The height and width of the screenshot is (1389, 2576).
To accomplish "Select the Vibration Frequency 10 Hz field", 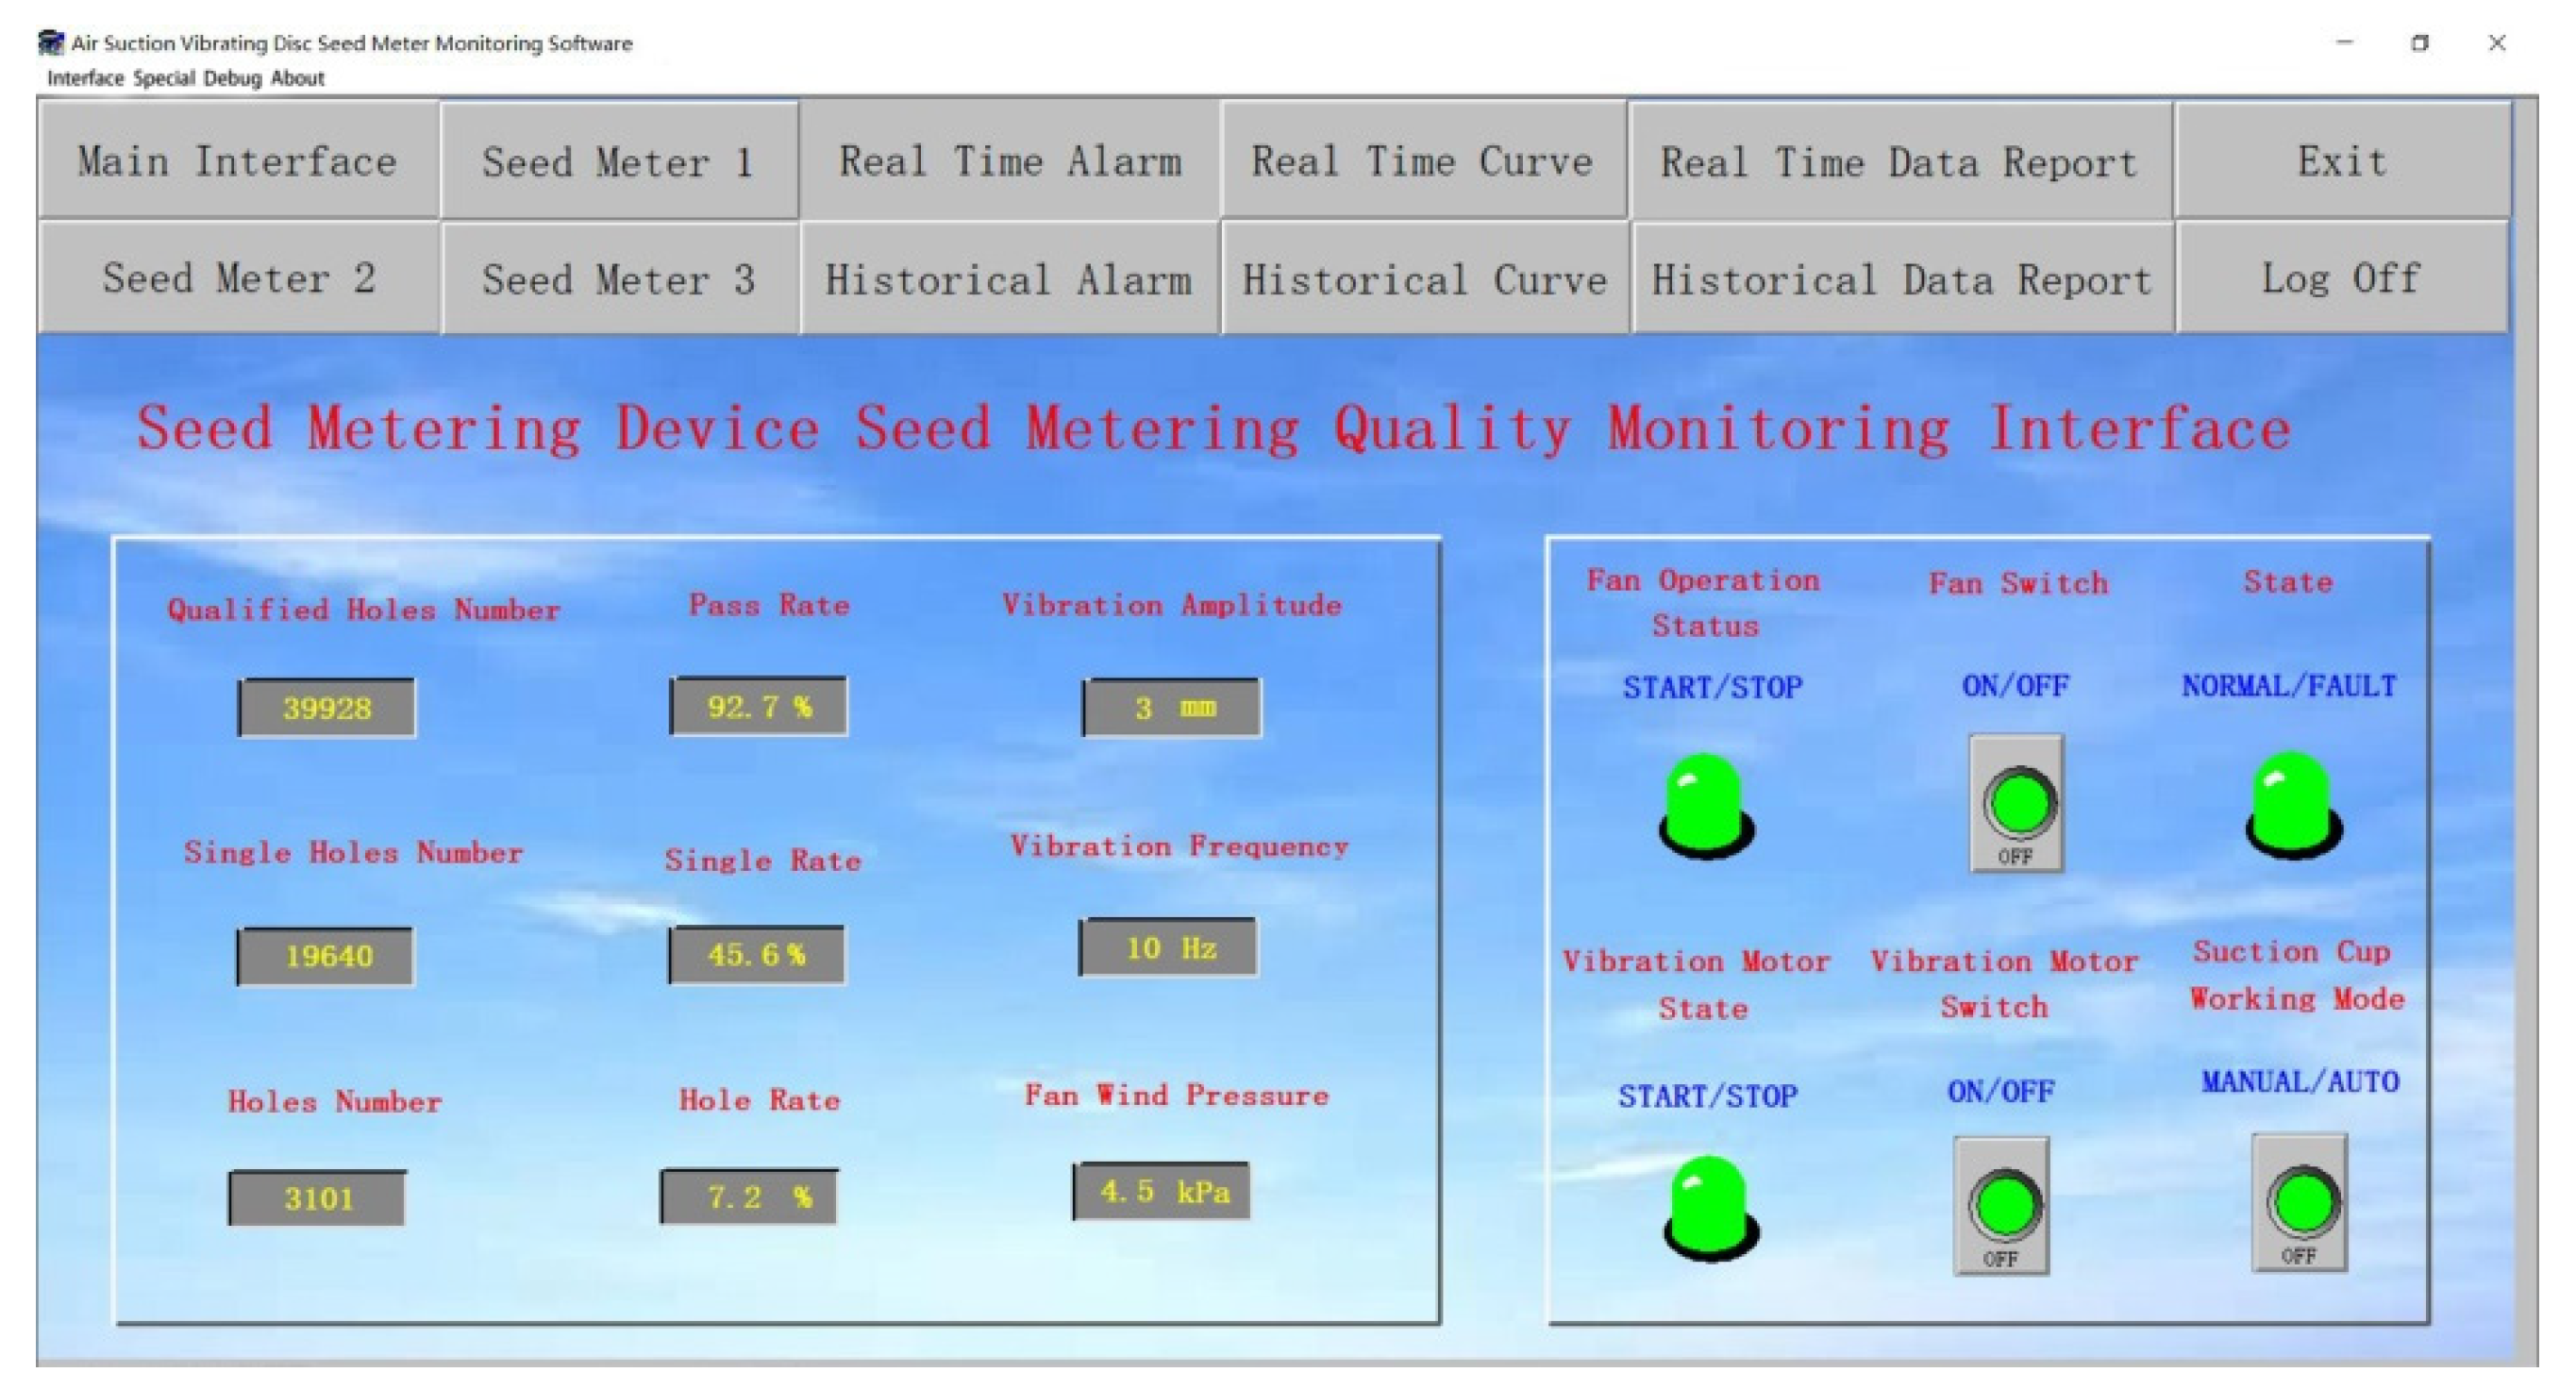I will point(1168,947).
